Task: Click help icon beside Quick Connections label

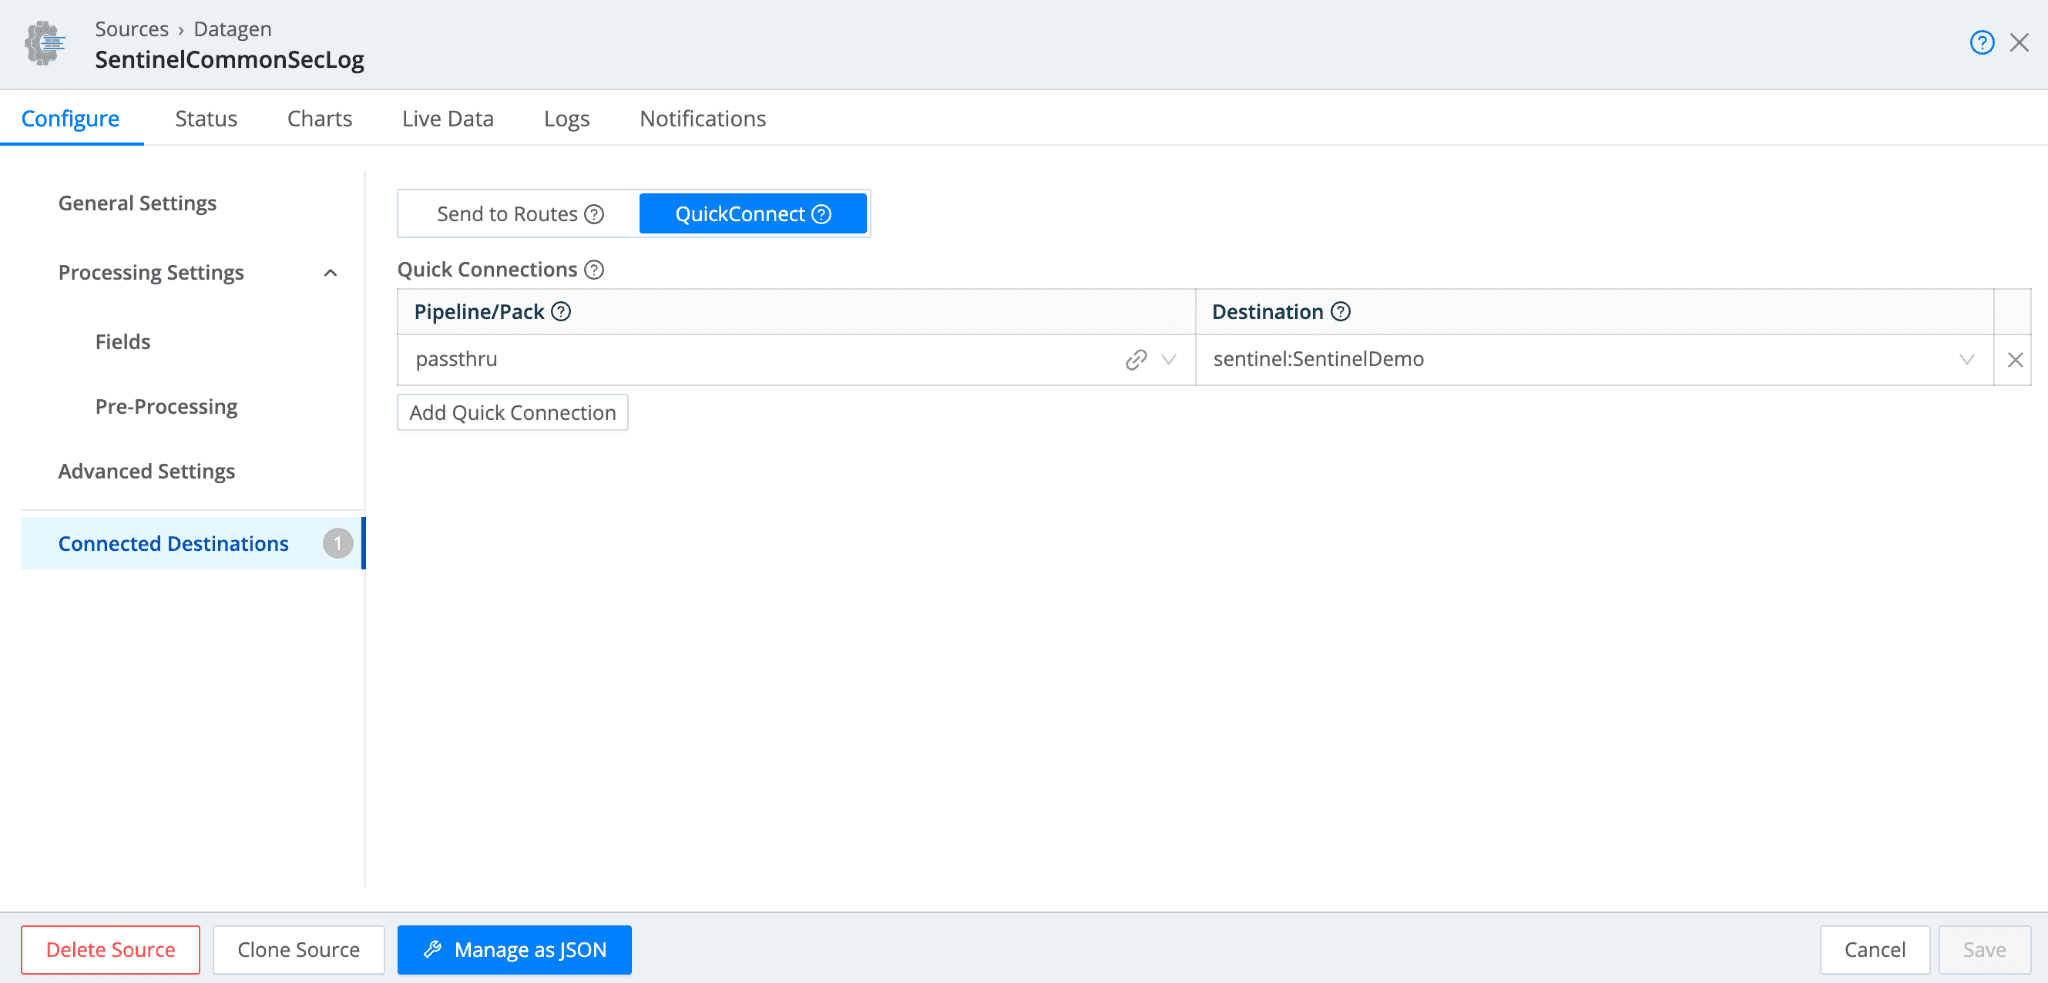Action: coord(594,270)
